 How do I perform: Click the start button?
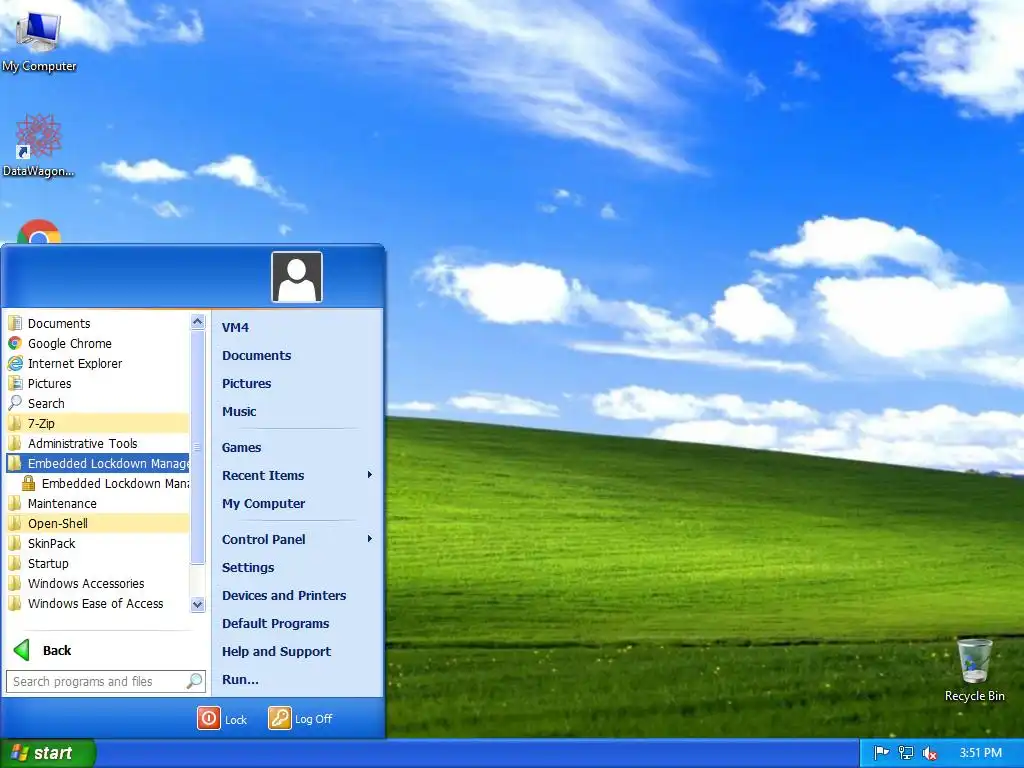pyautogui.click(x=48, y=753)
